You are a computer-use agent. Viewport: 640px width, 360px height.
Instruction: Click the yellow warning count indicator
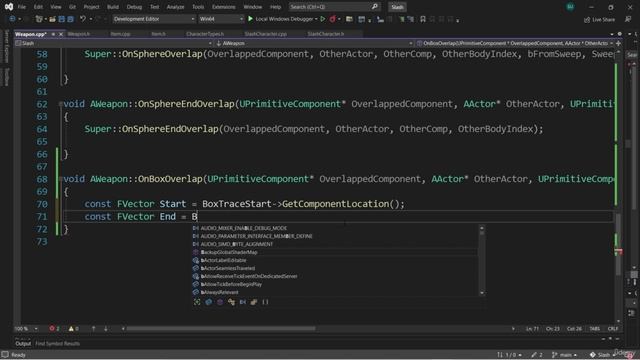click(x=73, y=329)
